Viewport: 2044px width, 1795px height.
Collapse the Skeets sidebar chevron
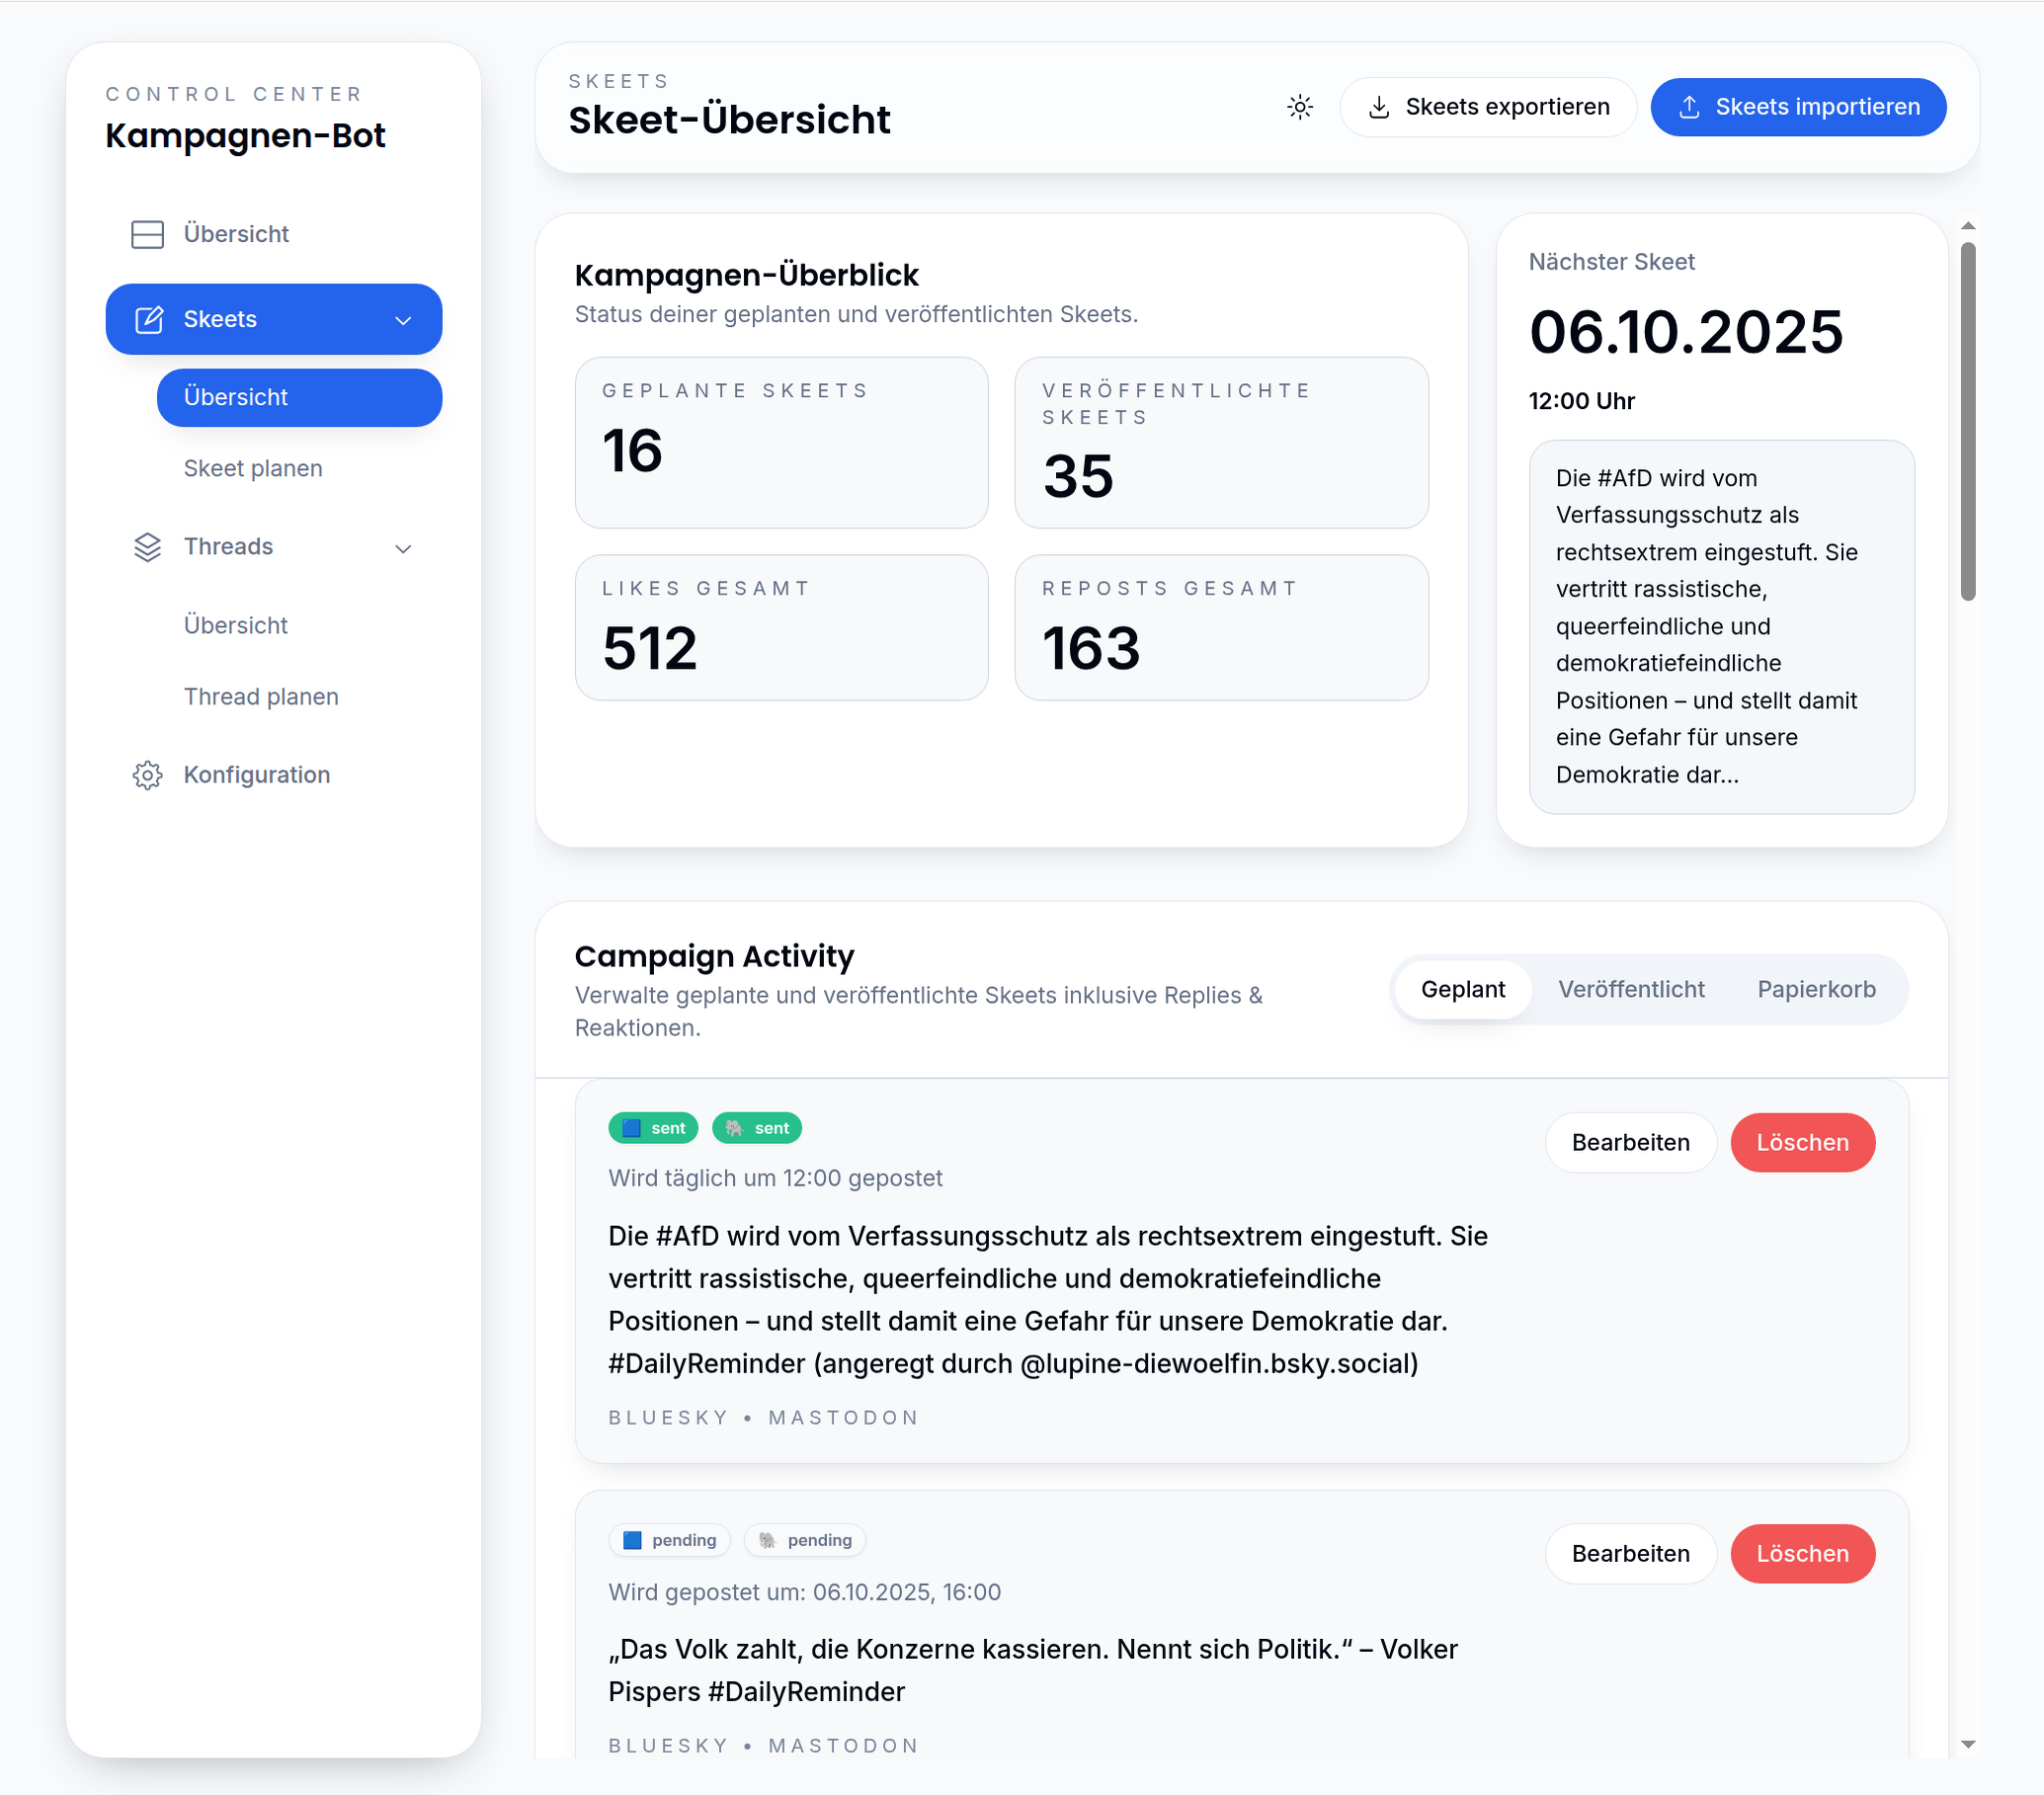403,320
